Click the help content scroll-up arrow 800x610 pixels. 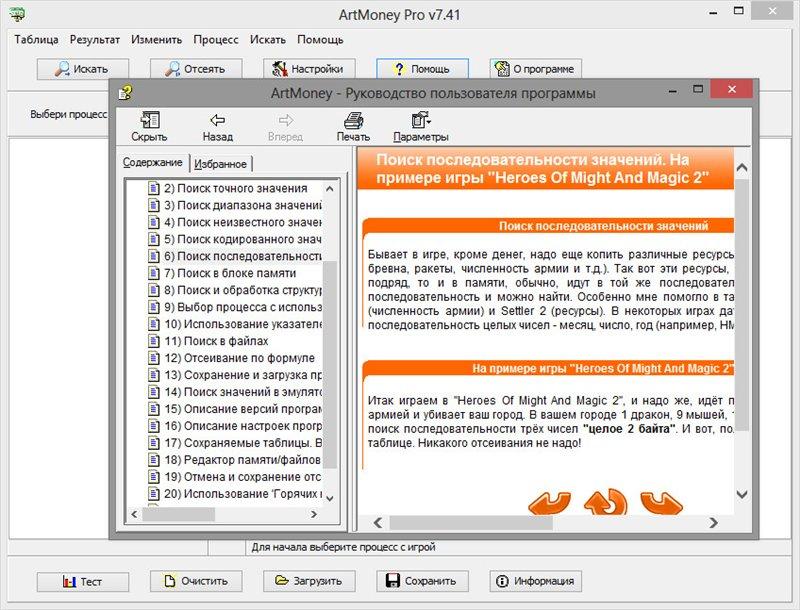tap(742, 167)
